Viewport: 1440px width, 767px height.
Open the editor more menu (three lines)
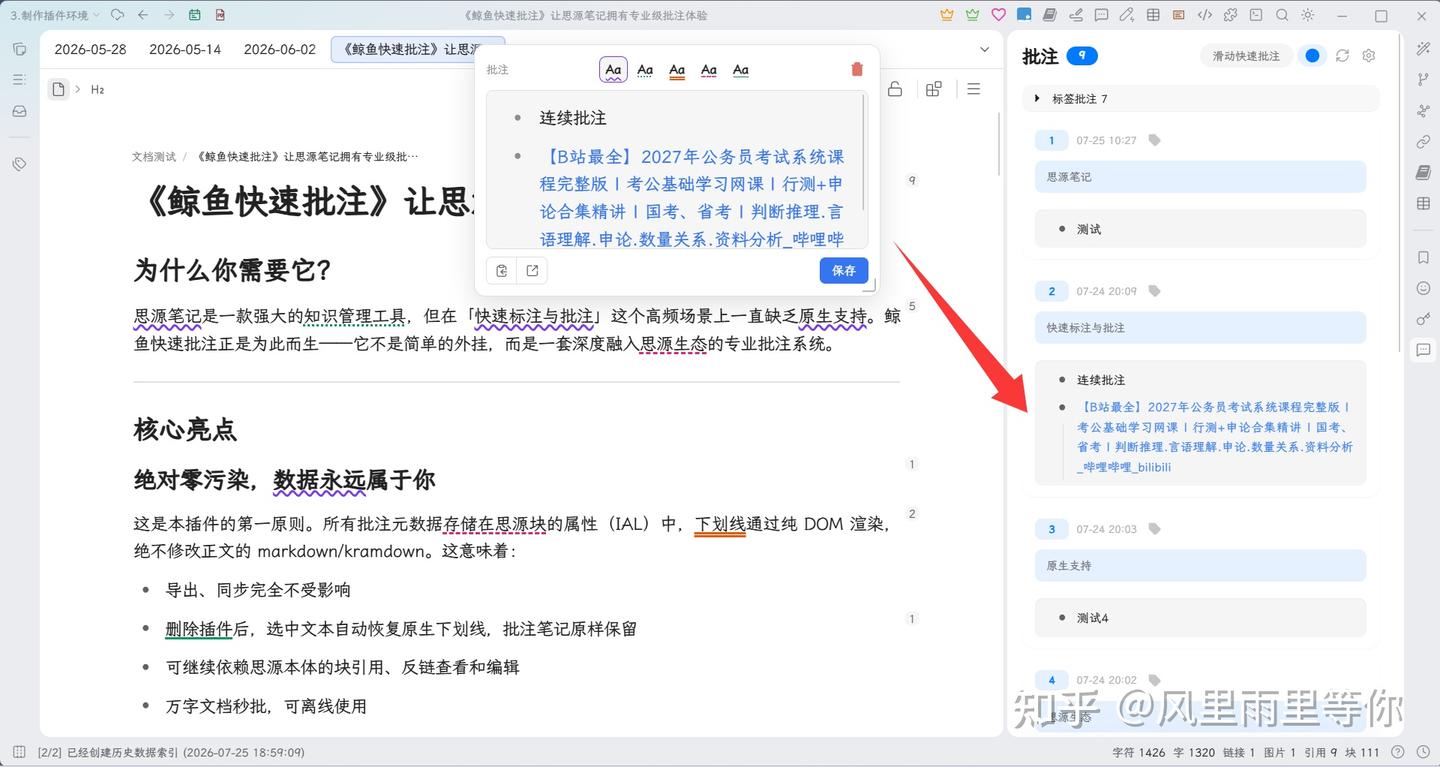973,89
